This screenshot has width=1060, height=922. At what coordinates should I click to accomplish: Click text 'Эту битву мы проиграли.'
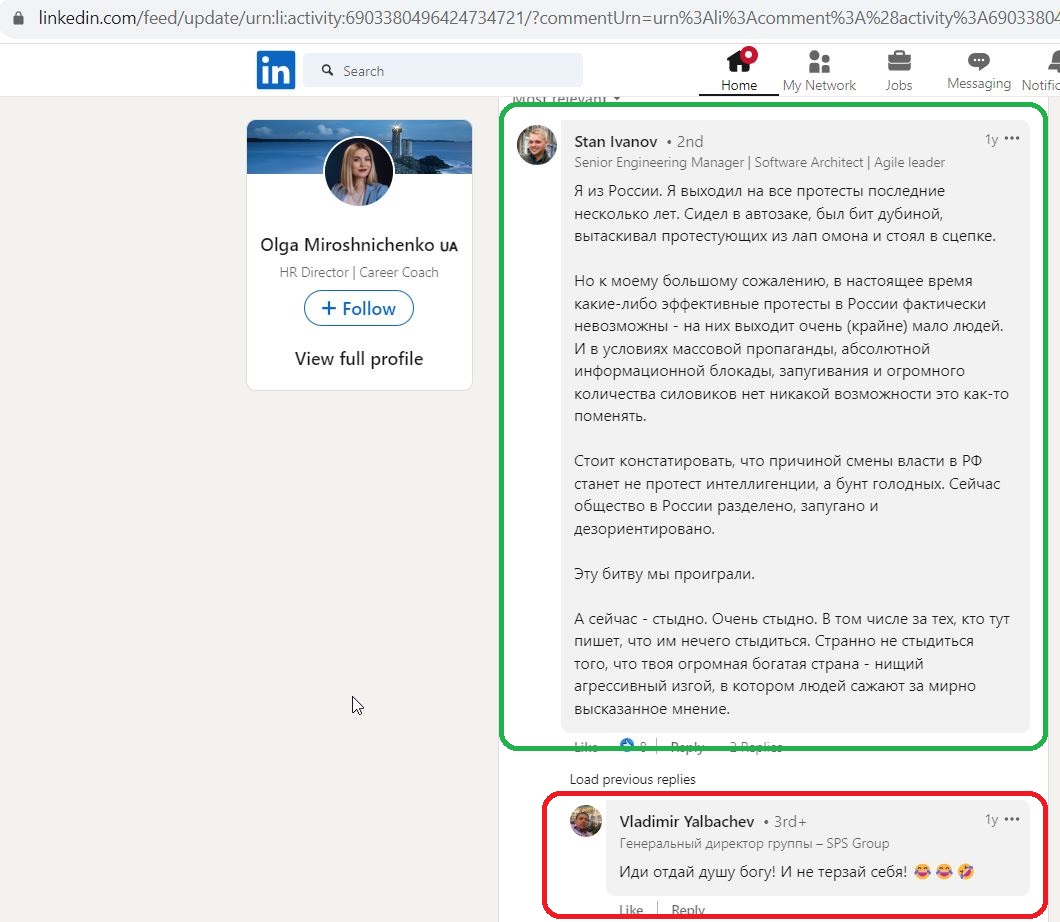pyautogui.click(x=664, y=574)
